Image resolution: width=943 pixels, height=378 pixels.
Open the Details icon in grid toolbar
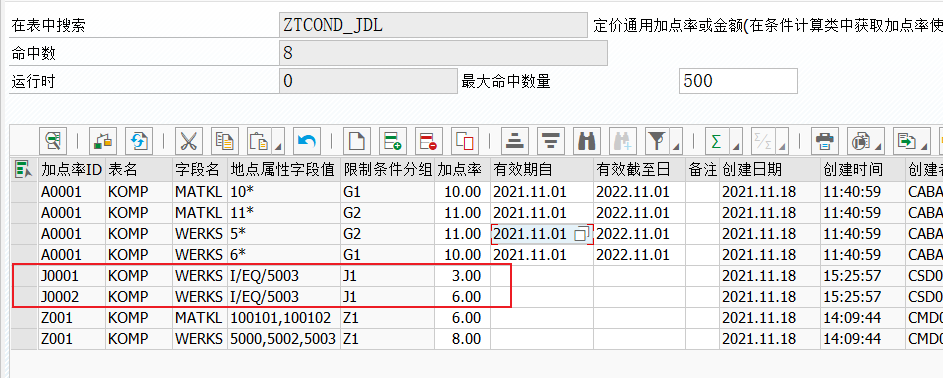tap(53, 142)
